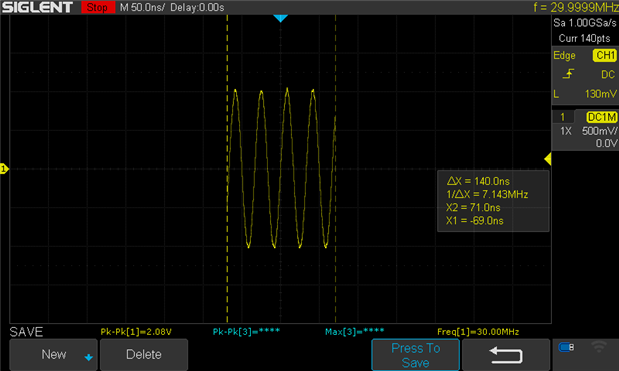Viewport: 619px width, 371px height.
Task: Click the Sa 1.00GSa/s sample rate text
Action: tap(584, 23)
